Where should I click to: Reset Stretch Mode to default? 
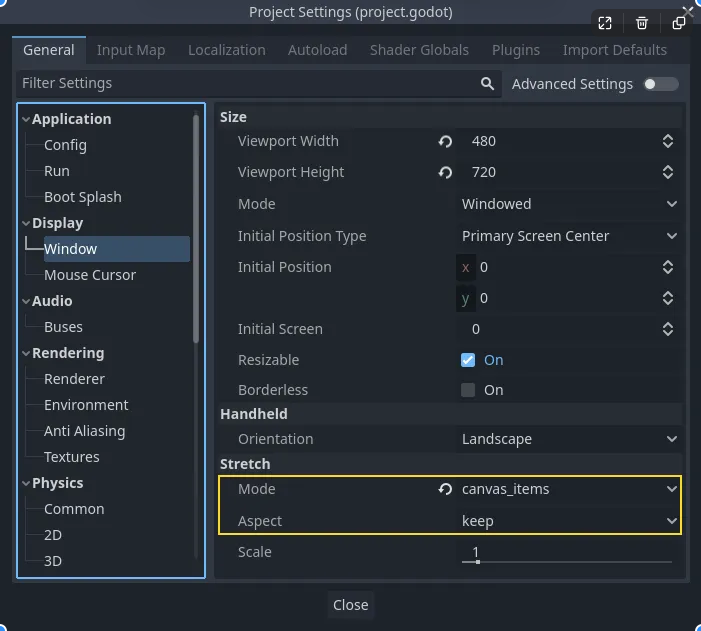[445, 489]
